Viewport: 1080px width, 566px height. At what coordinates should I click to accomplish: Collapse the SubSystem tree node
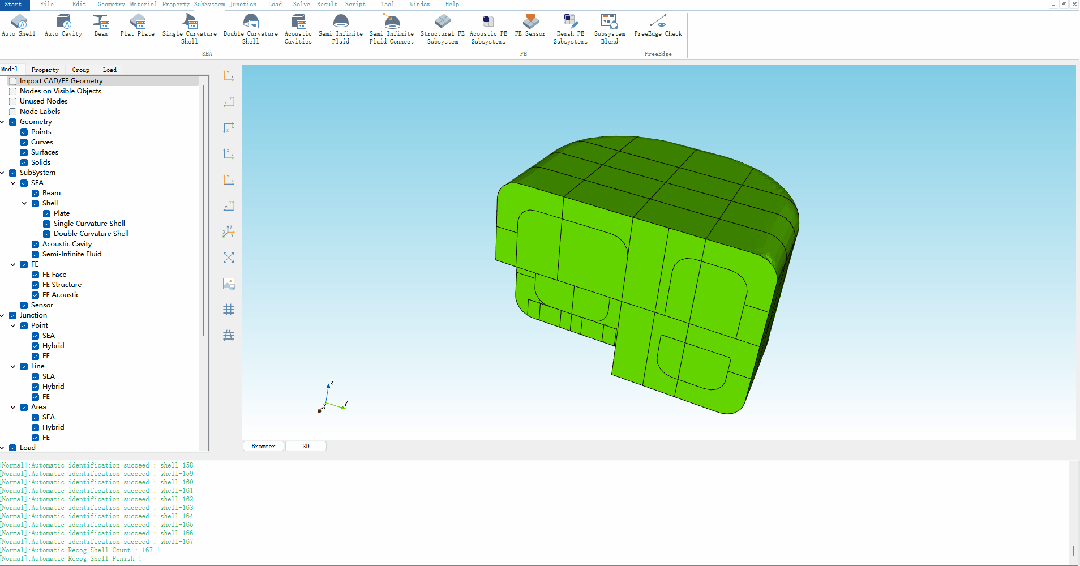(x=3, y=173)
